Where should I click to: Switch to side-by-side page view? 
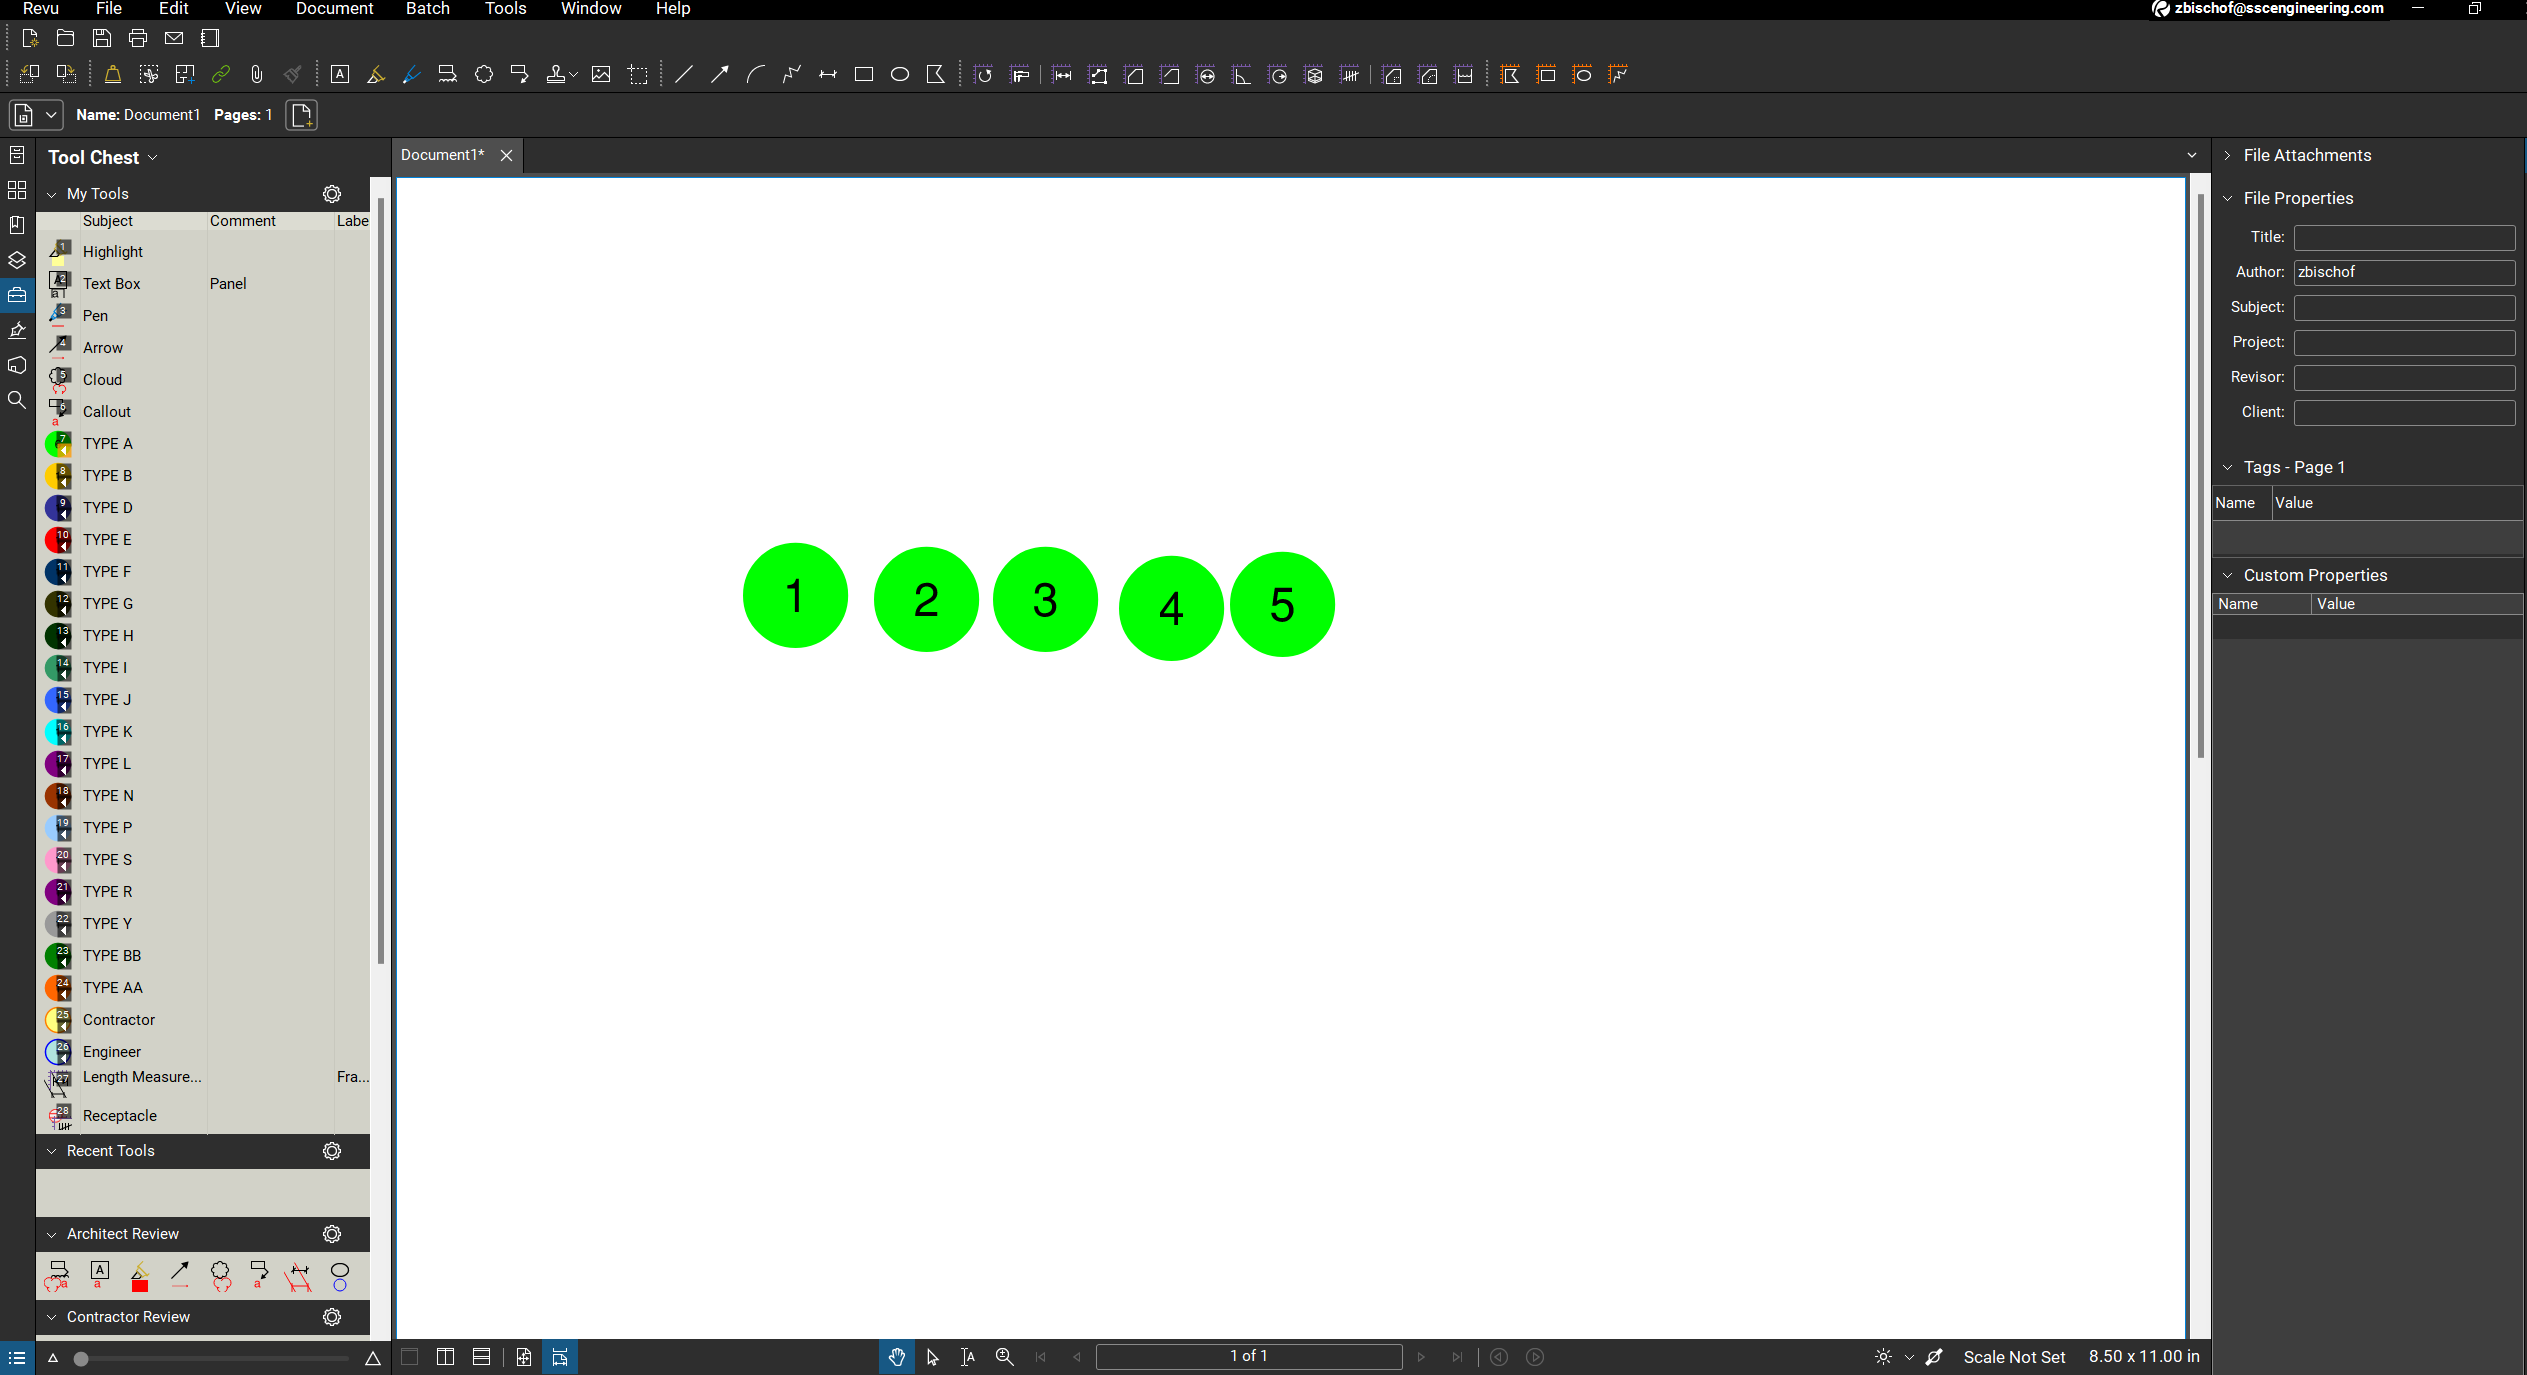point(445,1357)
